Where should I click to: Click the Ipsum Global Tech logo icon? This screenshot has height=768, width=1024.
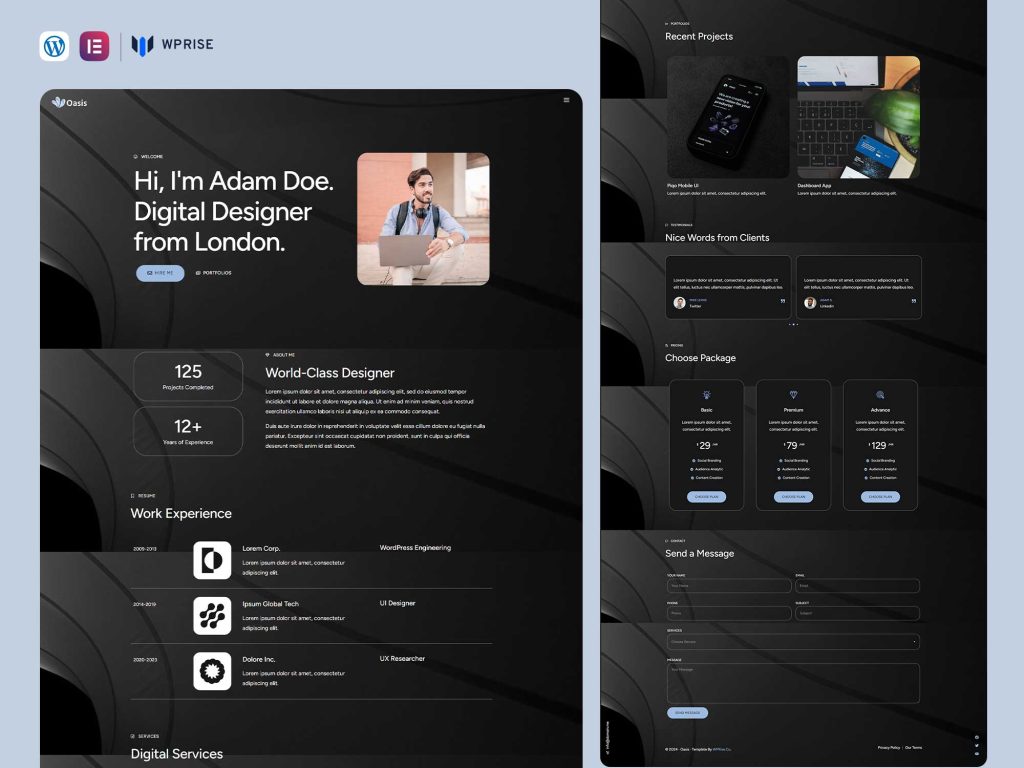point(212,616)
